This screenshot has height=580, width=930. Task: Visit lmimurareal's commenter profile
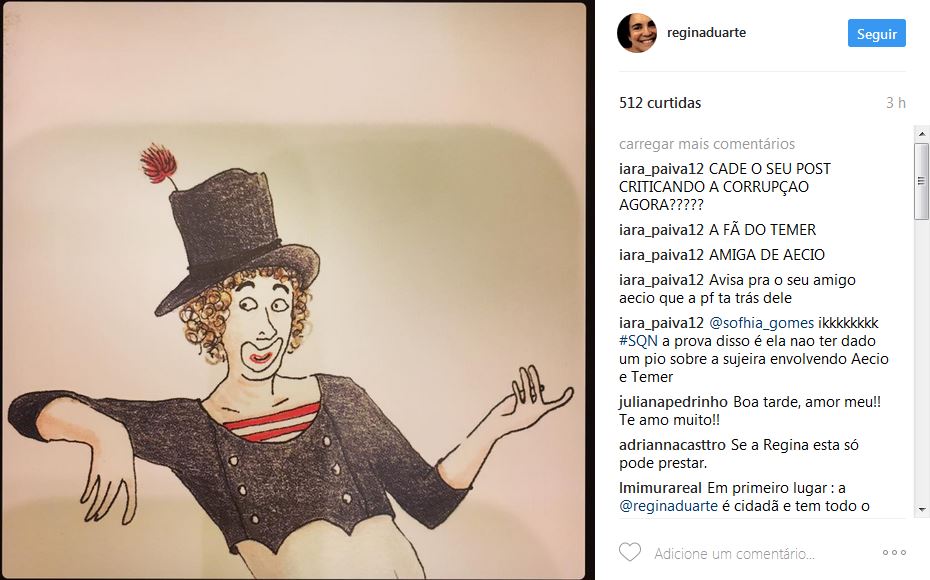click(x=660, y=488)
